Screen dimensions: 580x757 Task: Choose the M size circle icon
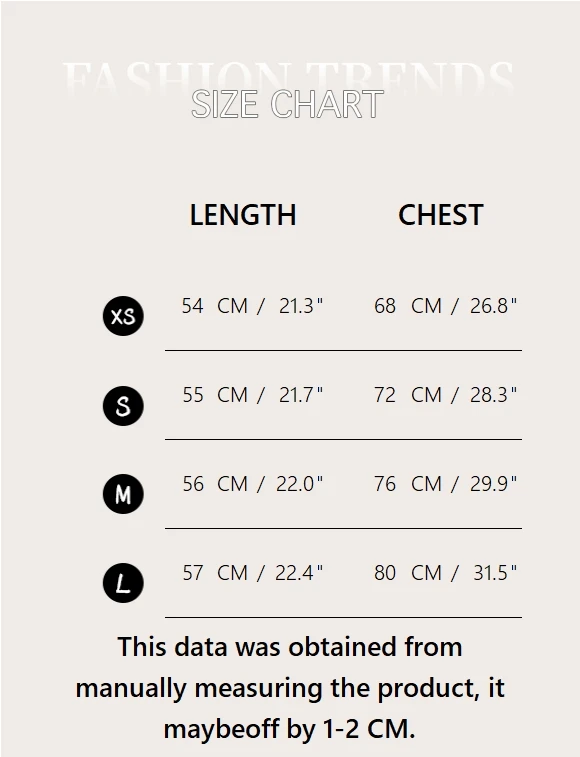click(x=123, y=494)
